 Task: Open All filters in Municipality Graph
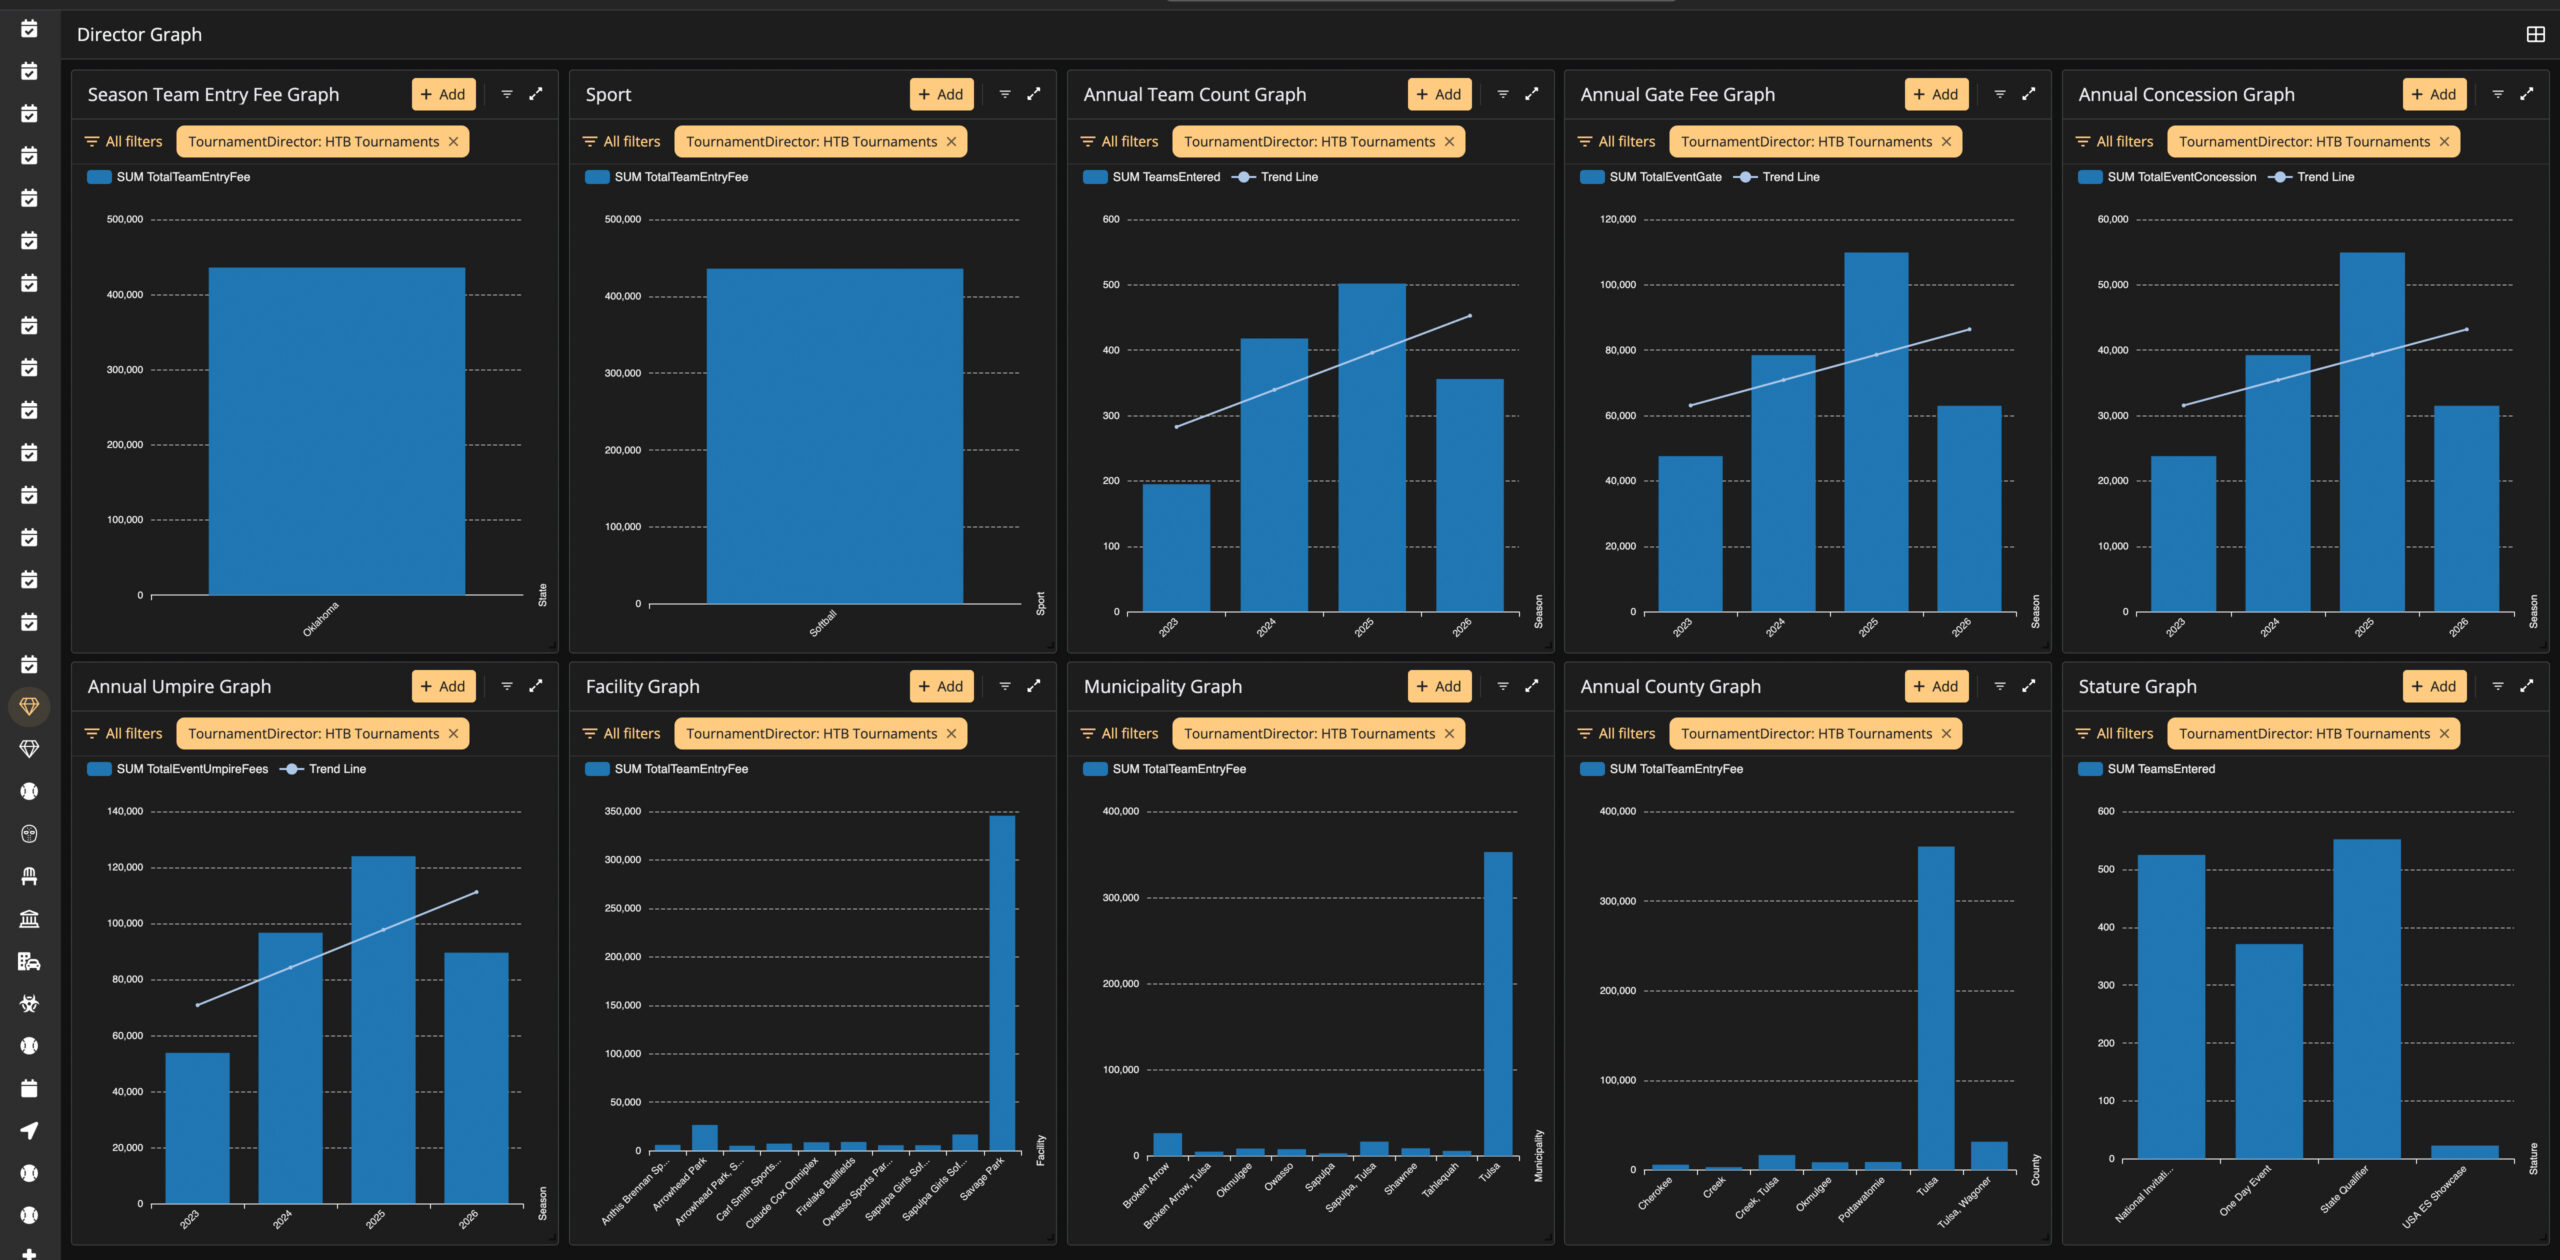(1120, 734)
